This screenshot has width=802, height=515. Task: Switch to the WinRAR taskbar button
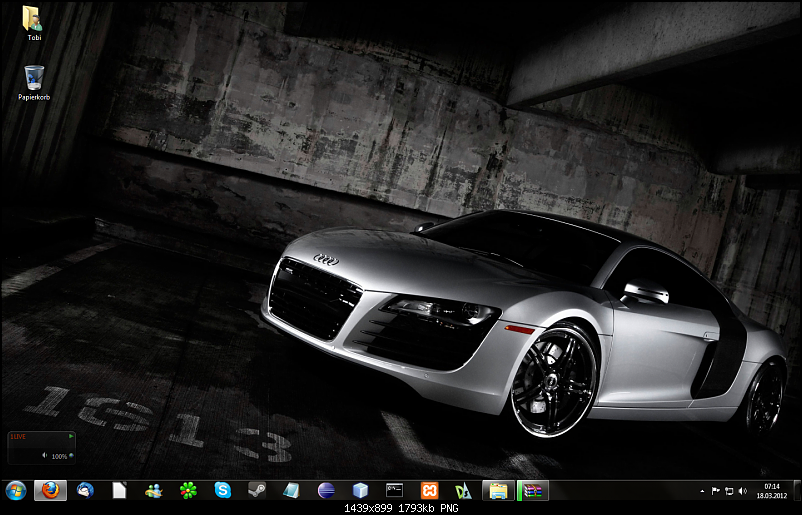click(x=532, y=490)
